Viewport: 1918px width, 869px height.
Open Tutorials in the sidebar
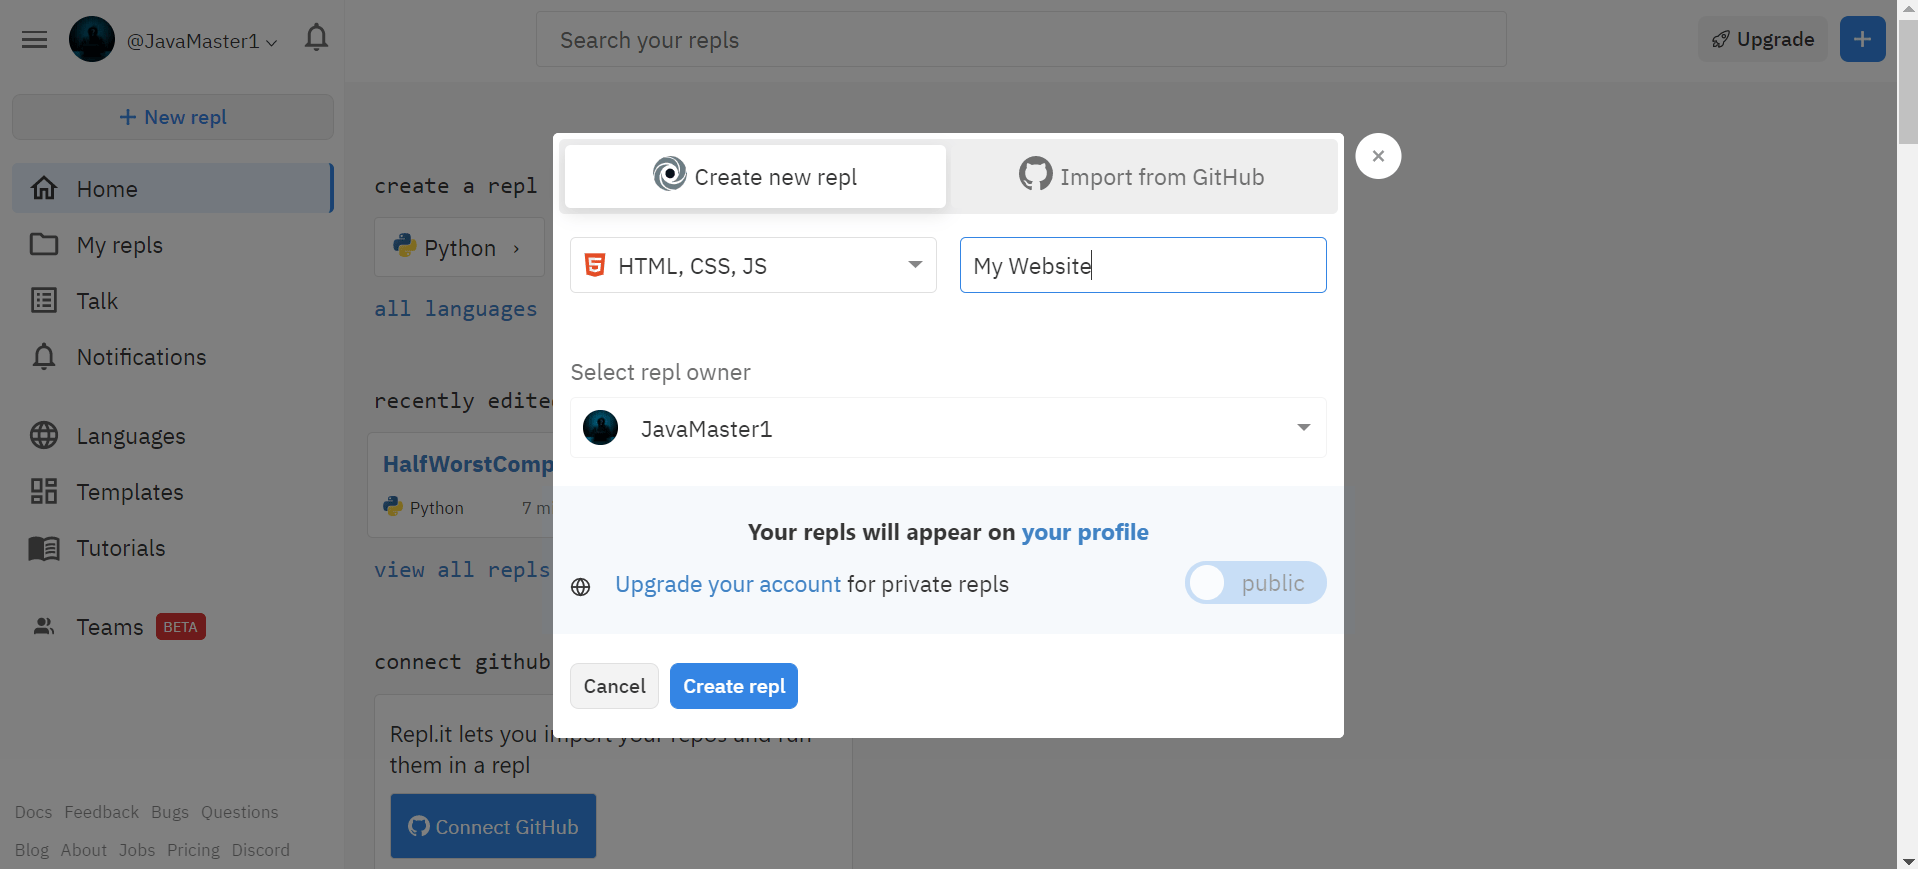pyautogui.click(x=172, y=547)
